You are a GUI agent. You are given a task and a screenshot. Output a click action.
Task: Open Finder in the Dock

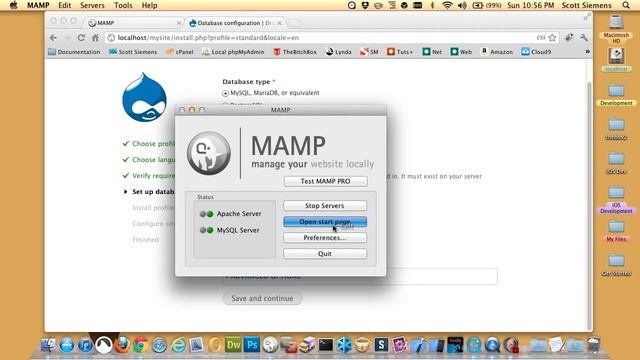48,345
